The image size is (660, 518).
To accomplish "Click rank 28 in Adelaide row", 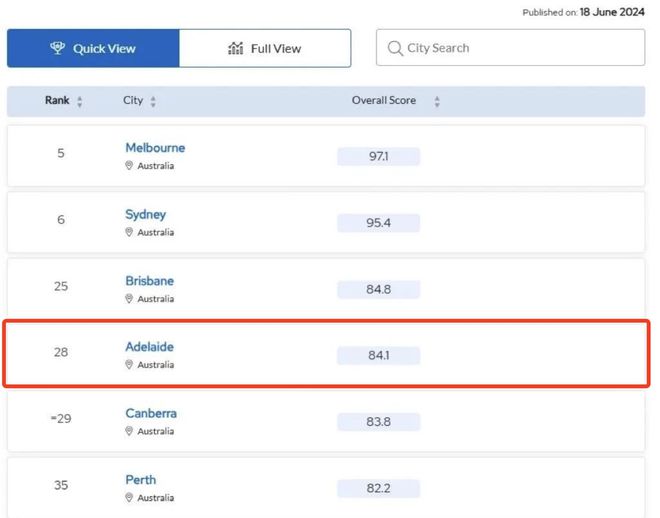I will tap(61, 352).
